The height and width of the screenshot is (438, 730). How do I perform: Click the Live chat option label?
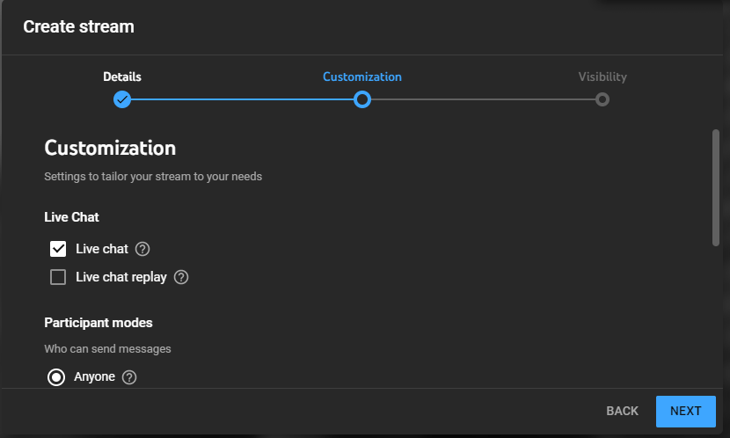(102, 249)
